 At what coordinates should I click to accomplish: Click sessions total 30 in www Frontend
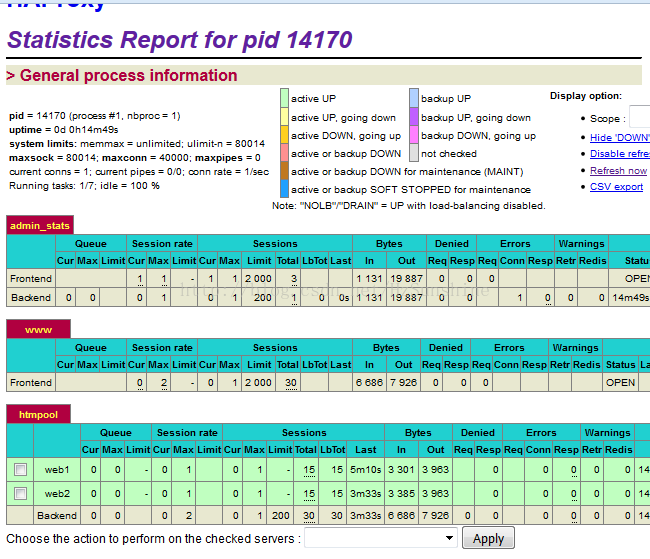tap(291, 382)
